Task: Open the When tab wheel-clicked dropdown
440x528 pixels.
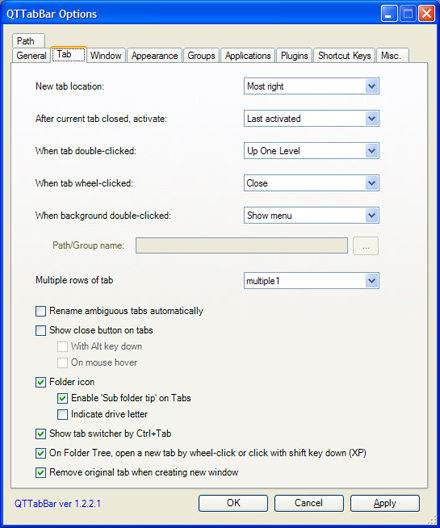Action: pyautogui.click(x=311, y=183)
